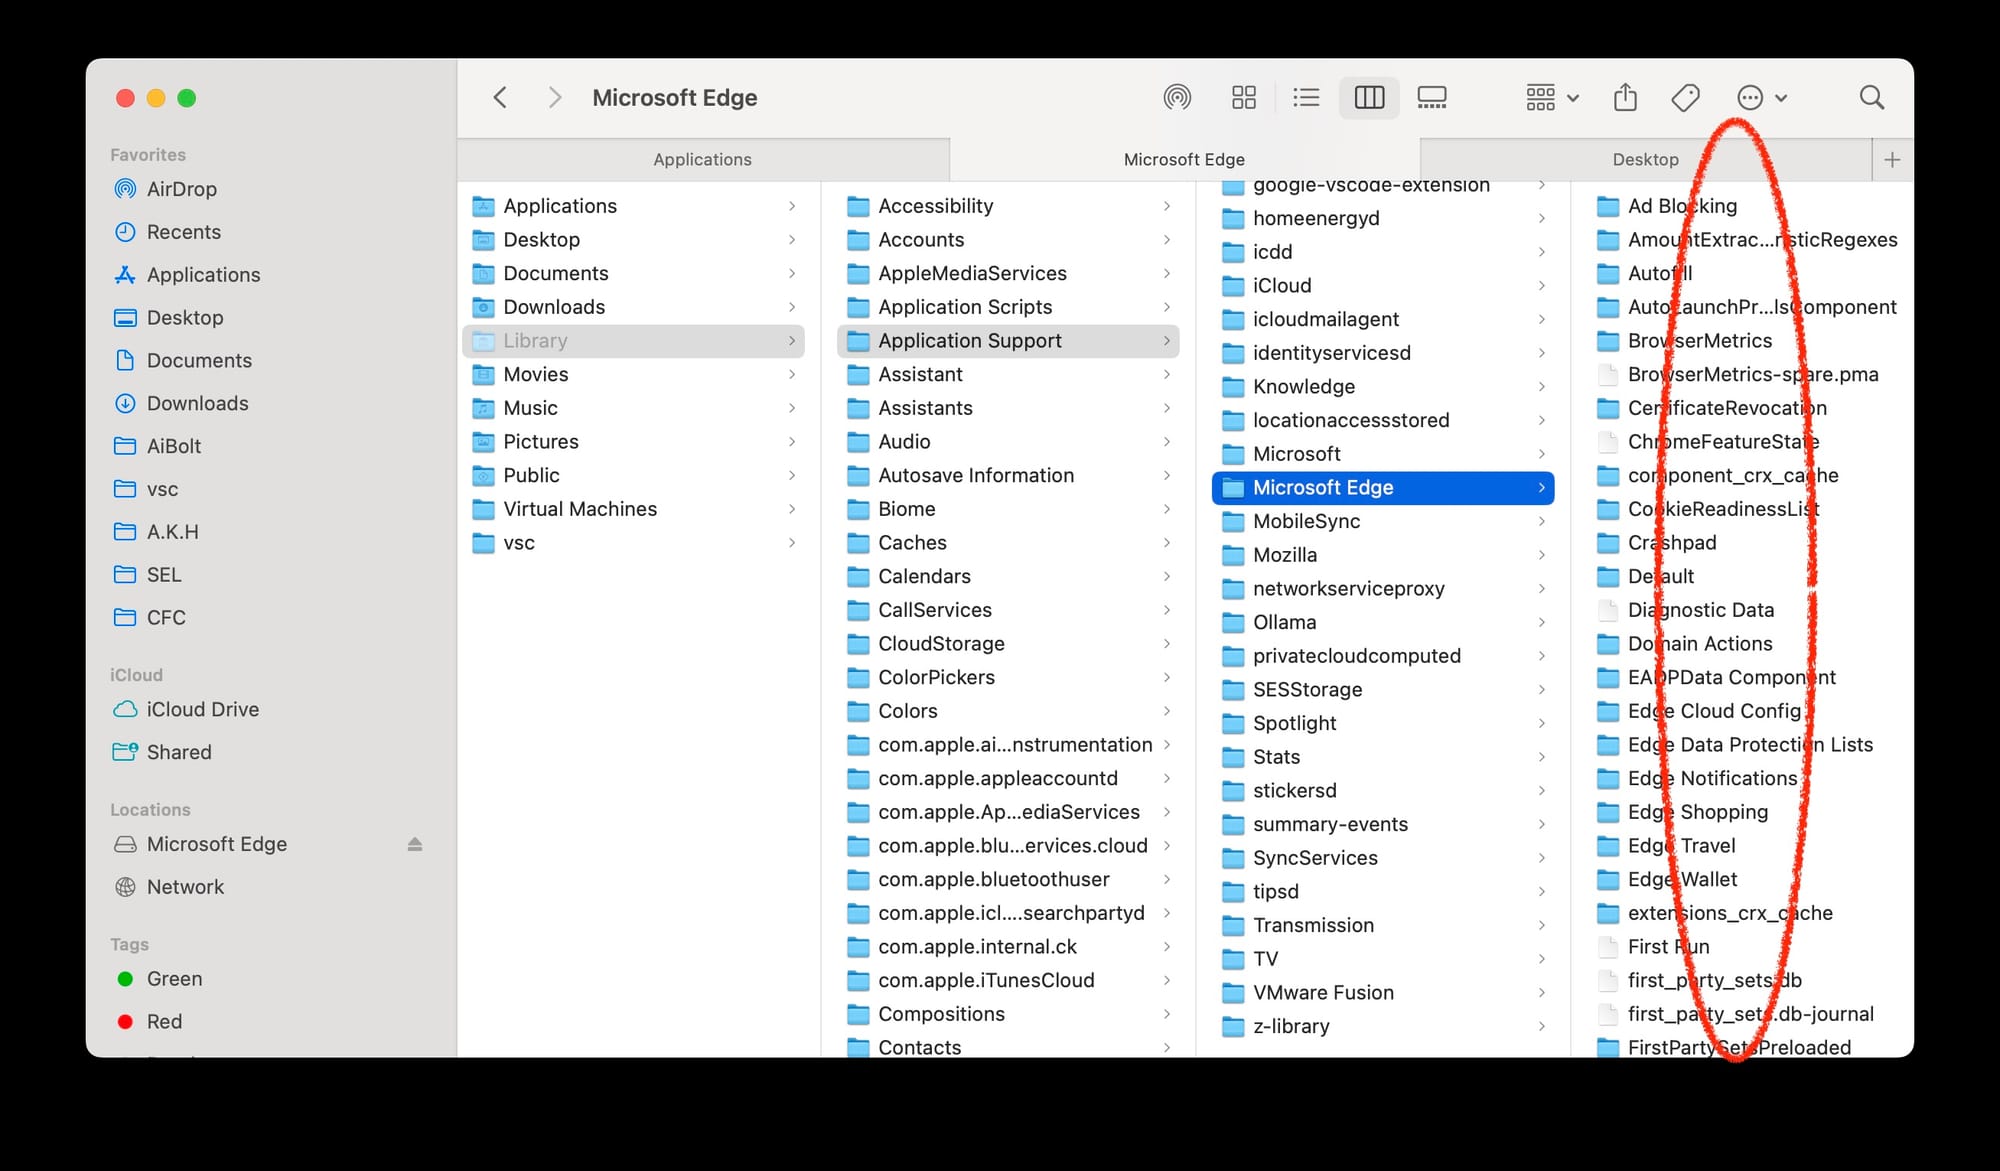This screenshot has height=1171, width=2000.
Task: Select Application Support folder
Action: pyautogui.click(x=1008, y=341)
